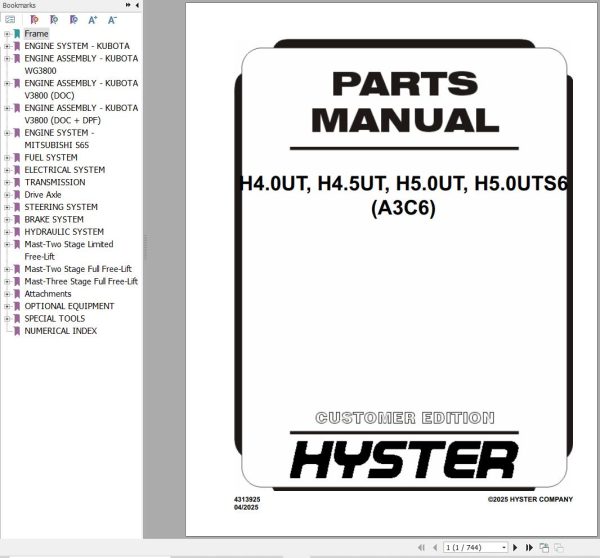Select the SPECIAL TOOLS bookmark
Viewport: 600px width, 558px height.
click(55, 318)
